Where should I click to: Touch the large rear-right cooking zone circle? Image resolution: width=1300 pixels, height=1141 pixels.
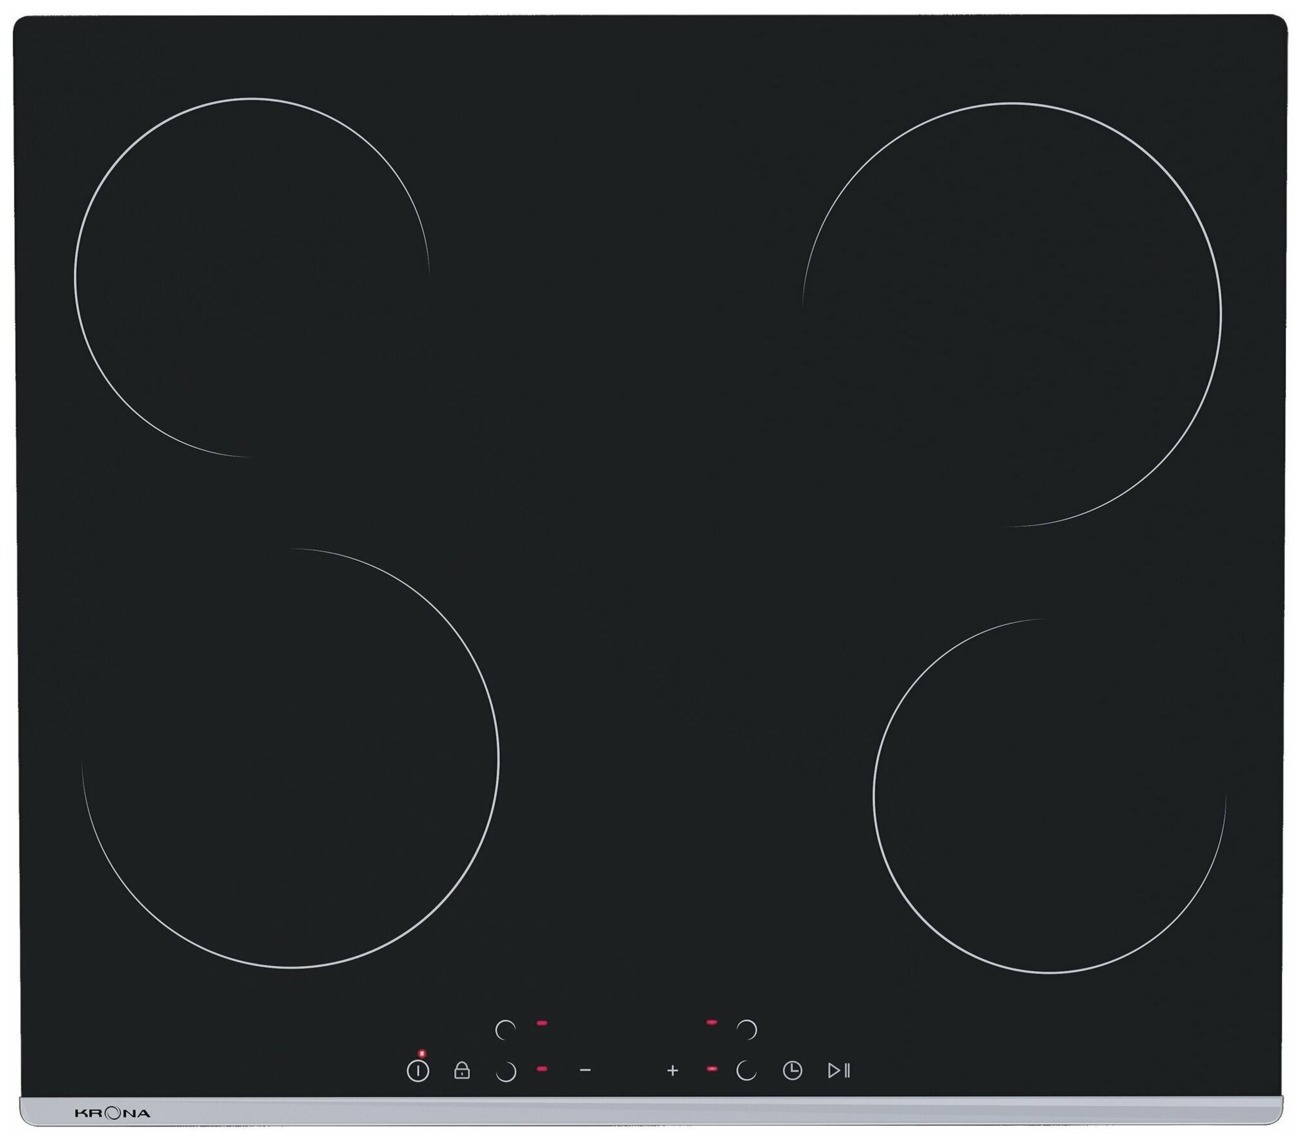tap(1011, 314)
